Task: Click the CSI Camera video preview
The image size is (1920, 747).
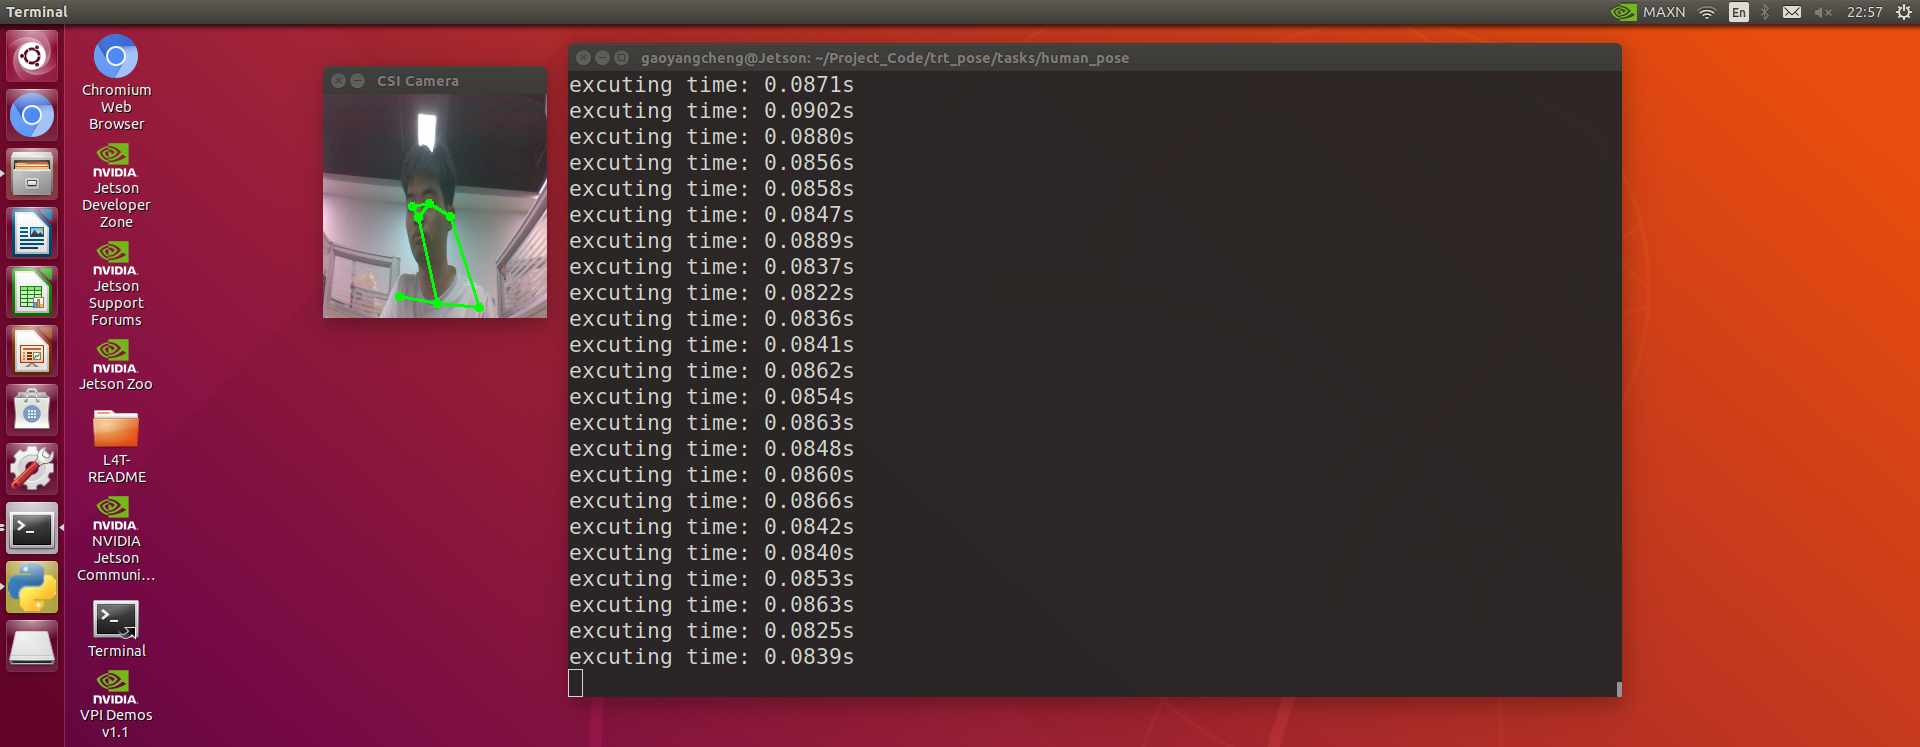Action: 435,206
